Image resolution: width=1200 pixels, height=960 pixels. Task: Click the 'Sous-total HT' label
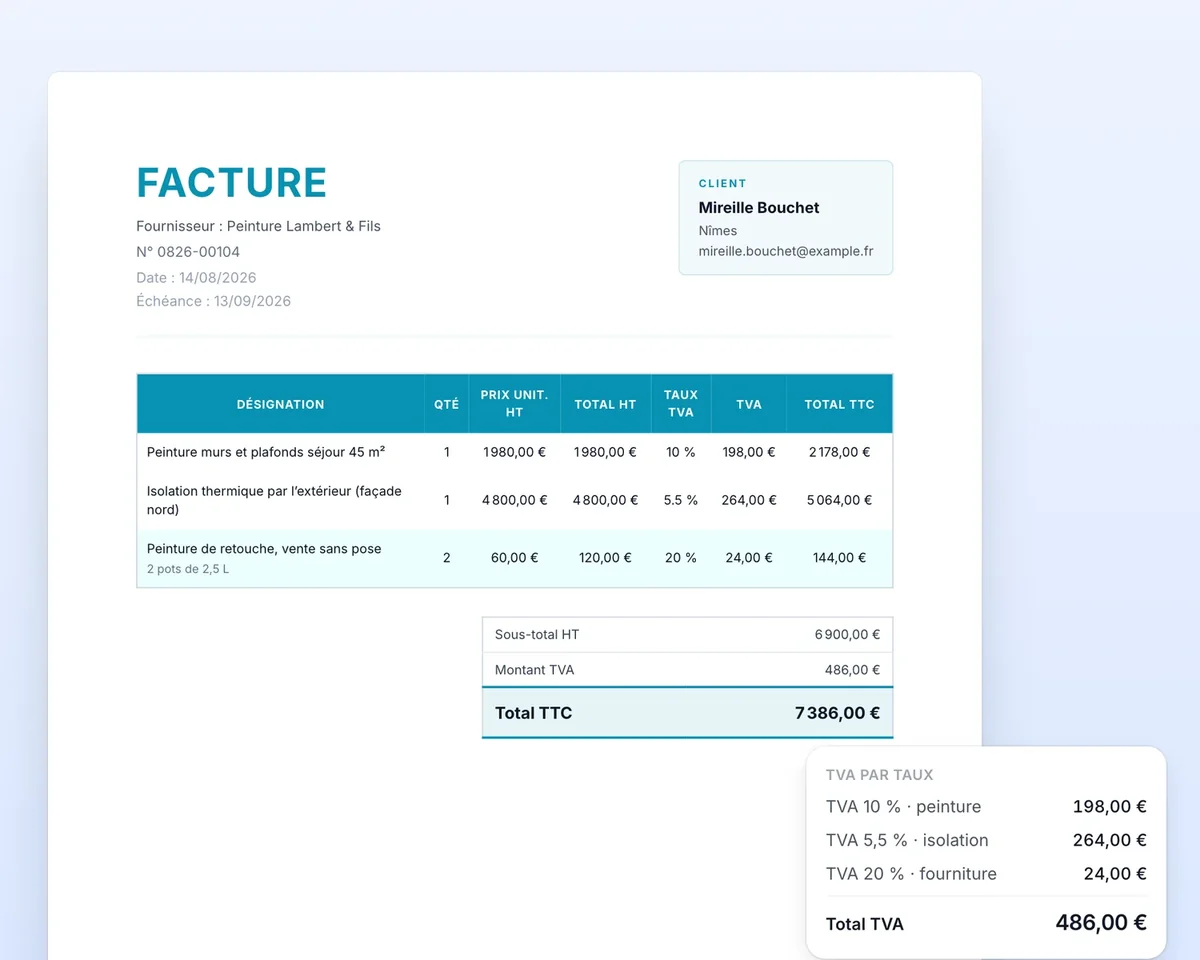(537, 635)
